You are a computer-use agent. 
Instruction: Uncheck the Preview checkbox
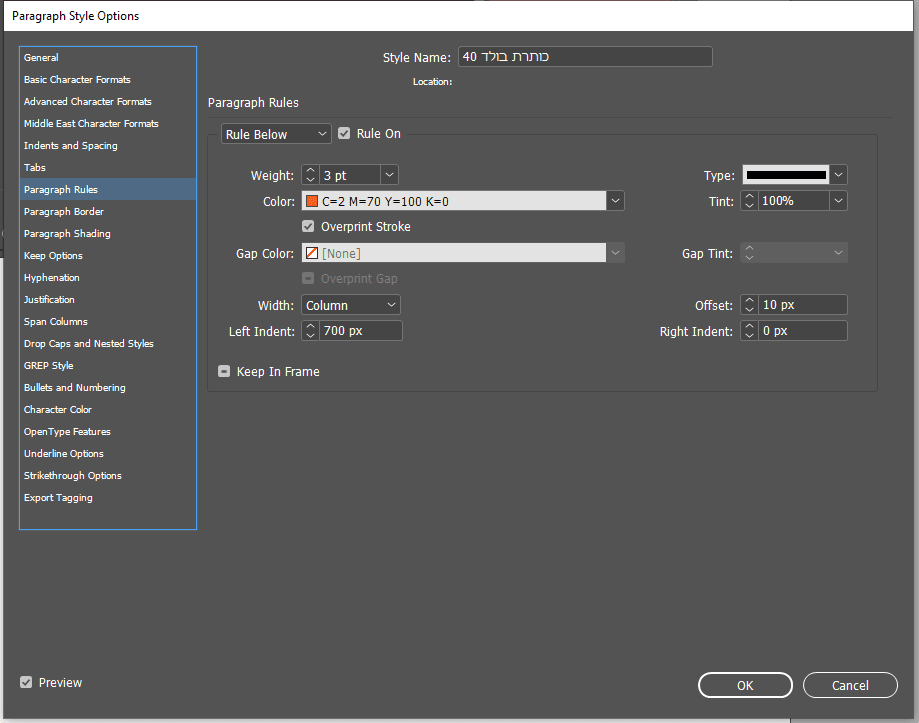click(x=26, y=683)
